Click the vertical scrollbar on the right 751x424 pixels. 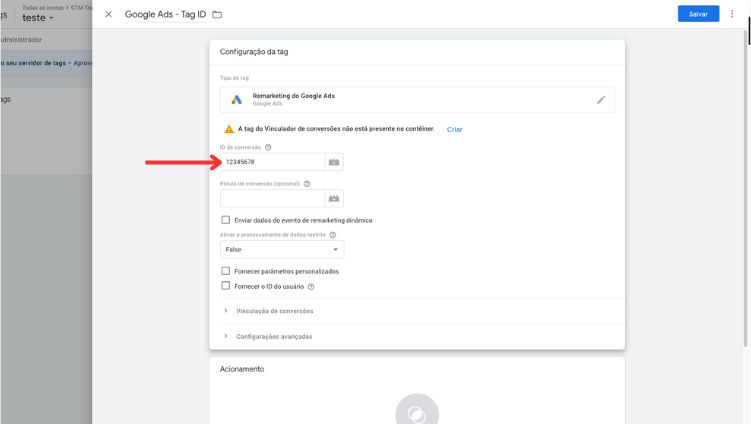point(746,187)
